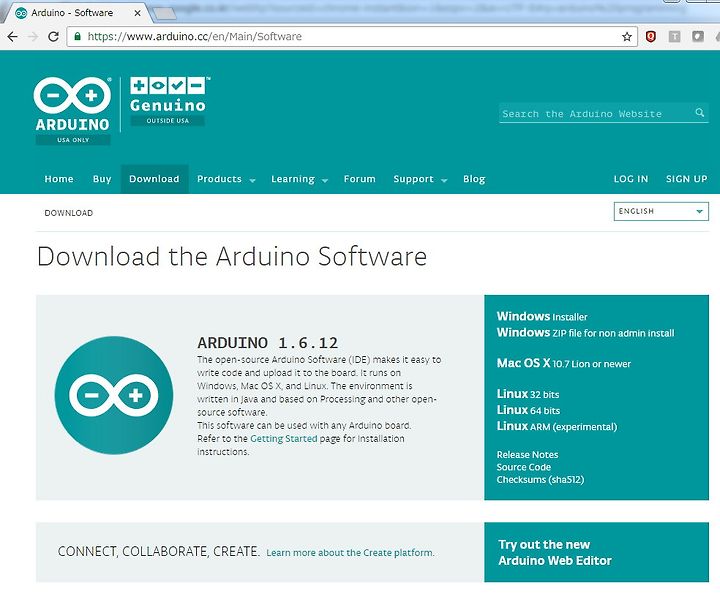This screenshot has height=594, width=720.
Task: Open the Source Code link
Action: click(x=523, y=467)
